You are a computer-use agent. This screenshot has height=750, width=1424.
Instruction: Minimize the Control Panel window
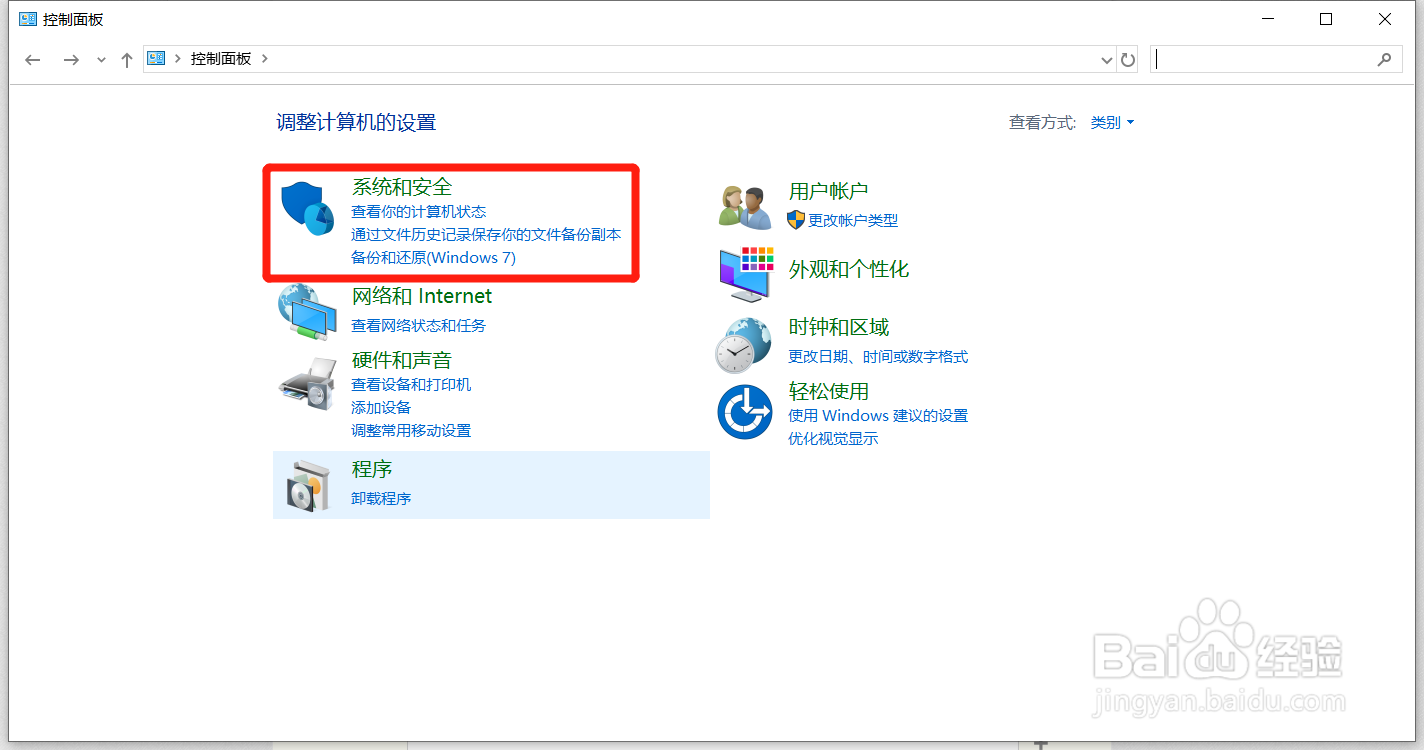pyautogui.click(x=1268, y=19)
